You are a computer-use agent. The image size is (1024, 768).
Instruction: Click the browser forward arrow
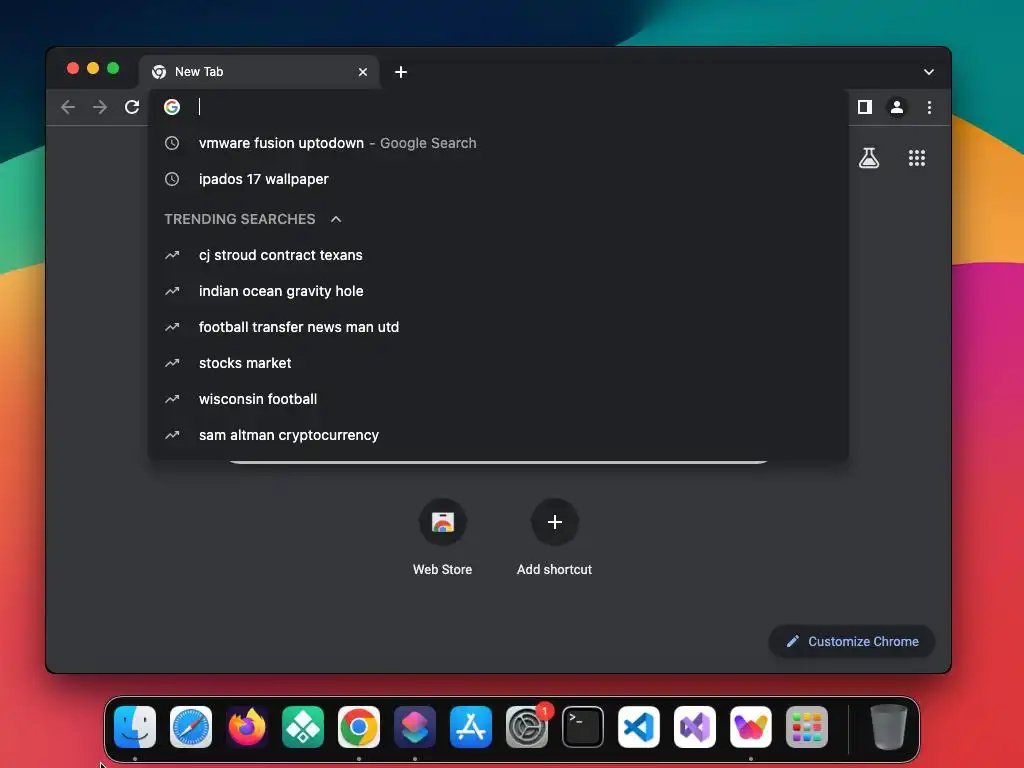coord(100,107)
